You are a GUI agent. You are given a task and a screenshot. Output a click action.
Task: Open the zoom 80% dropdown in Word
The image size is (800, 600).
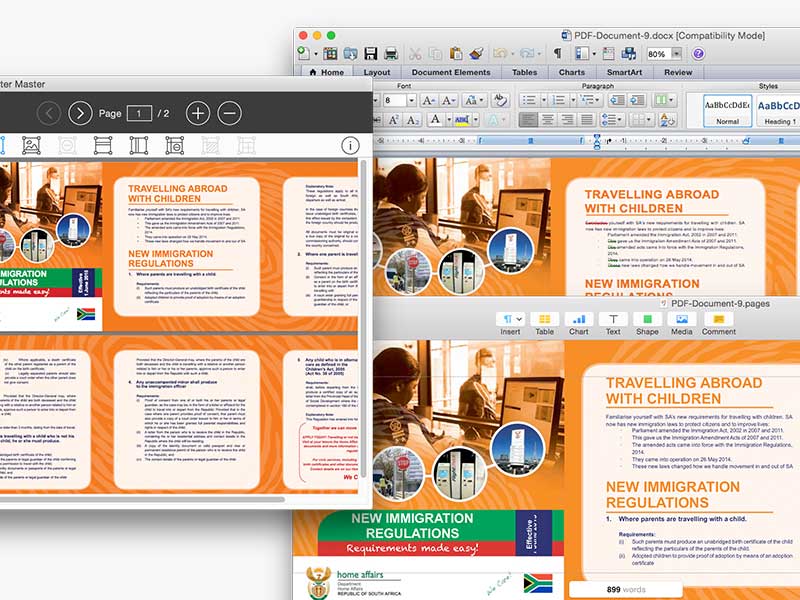(x=677, y=54)
